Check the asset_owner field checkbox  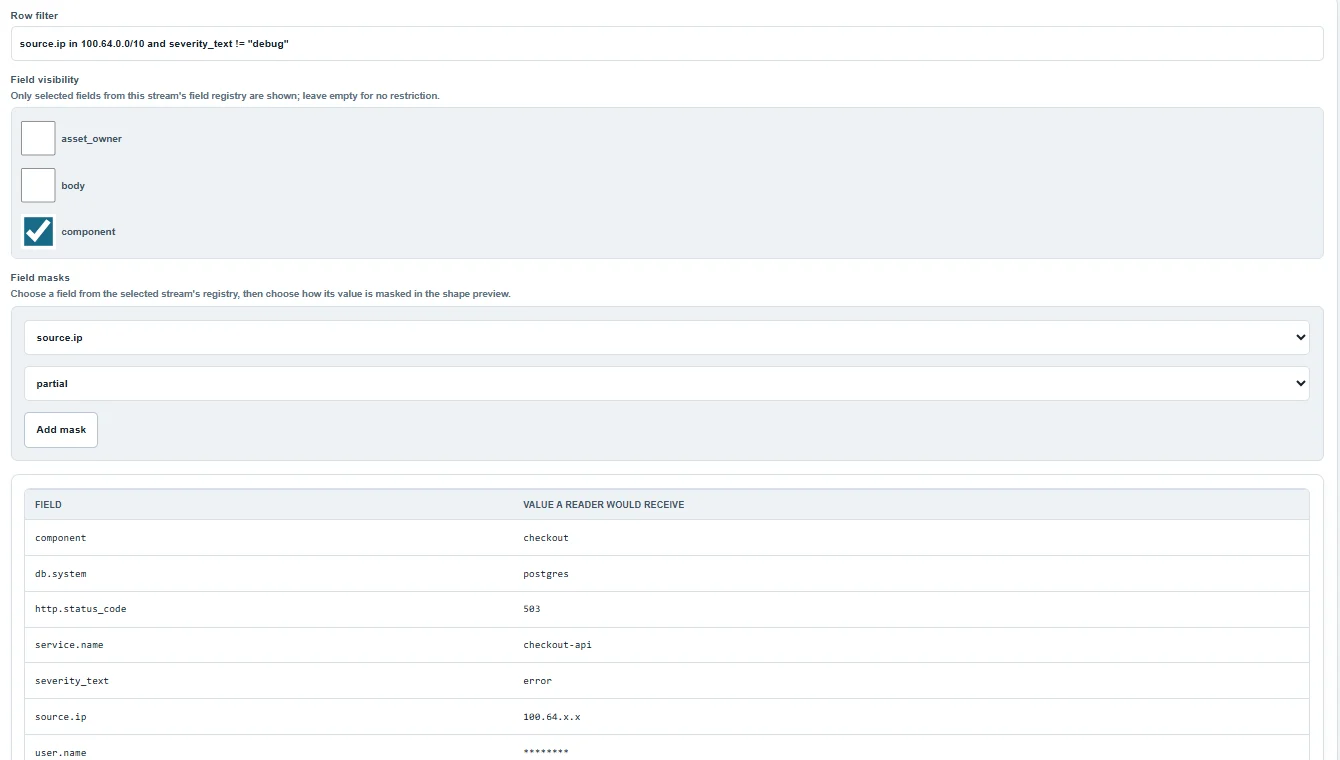click(38, 139)
